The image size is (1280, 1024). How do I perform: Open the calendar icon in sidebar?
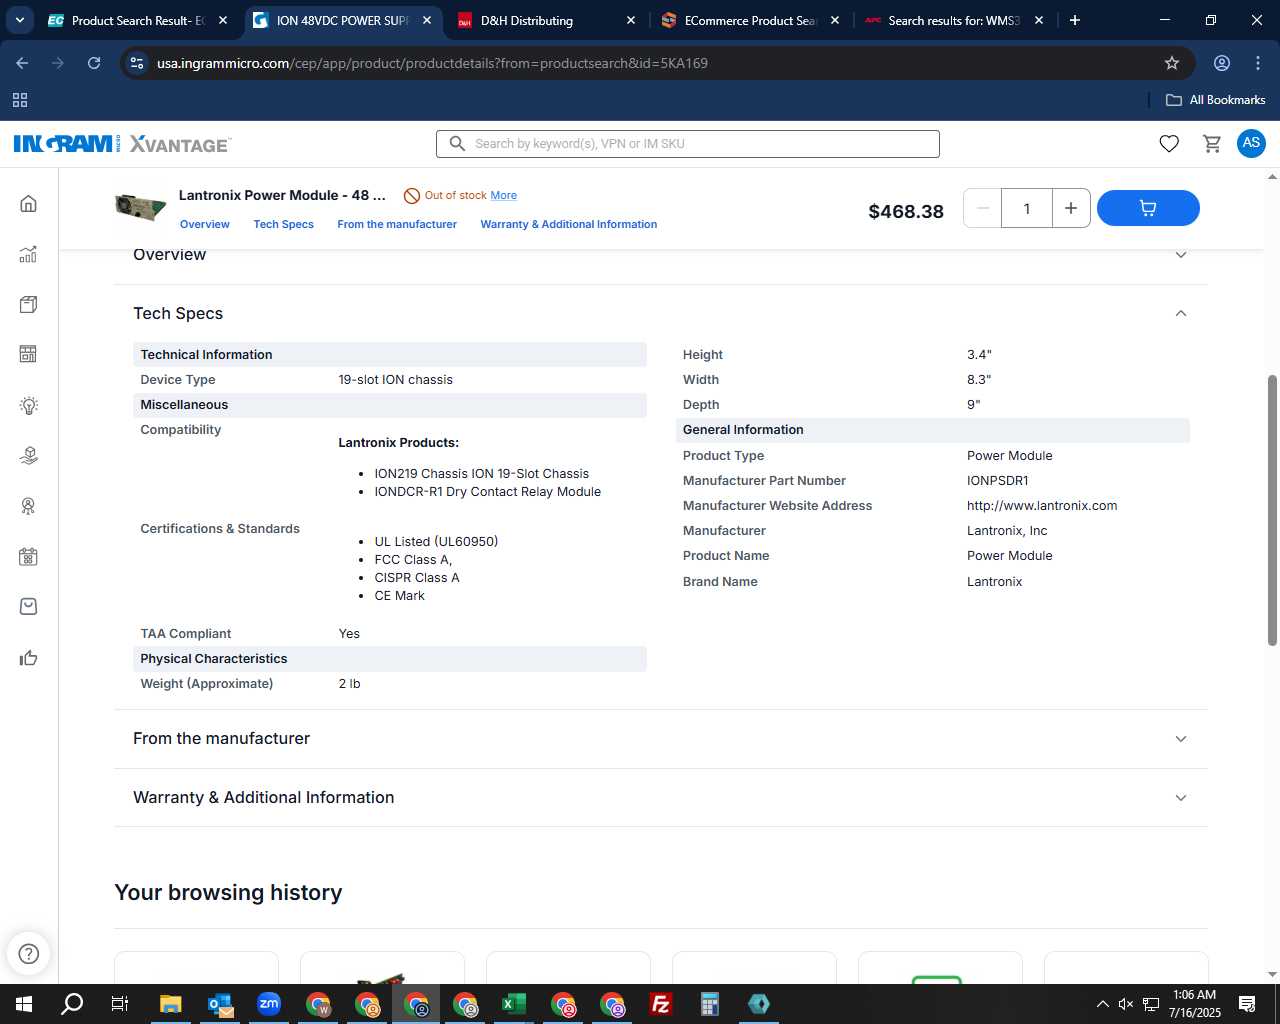coord(28,557)
